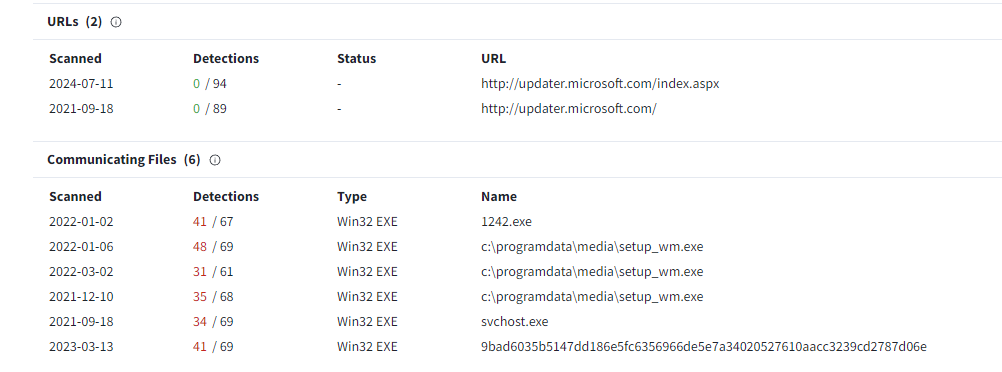1002x372 pixels.
Task: Open the http://updater.microsoft.com/ URL entry
Action: [569, 109]
